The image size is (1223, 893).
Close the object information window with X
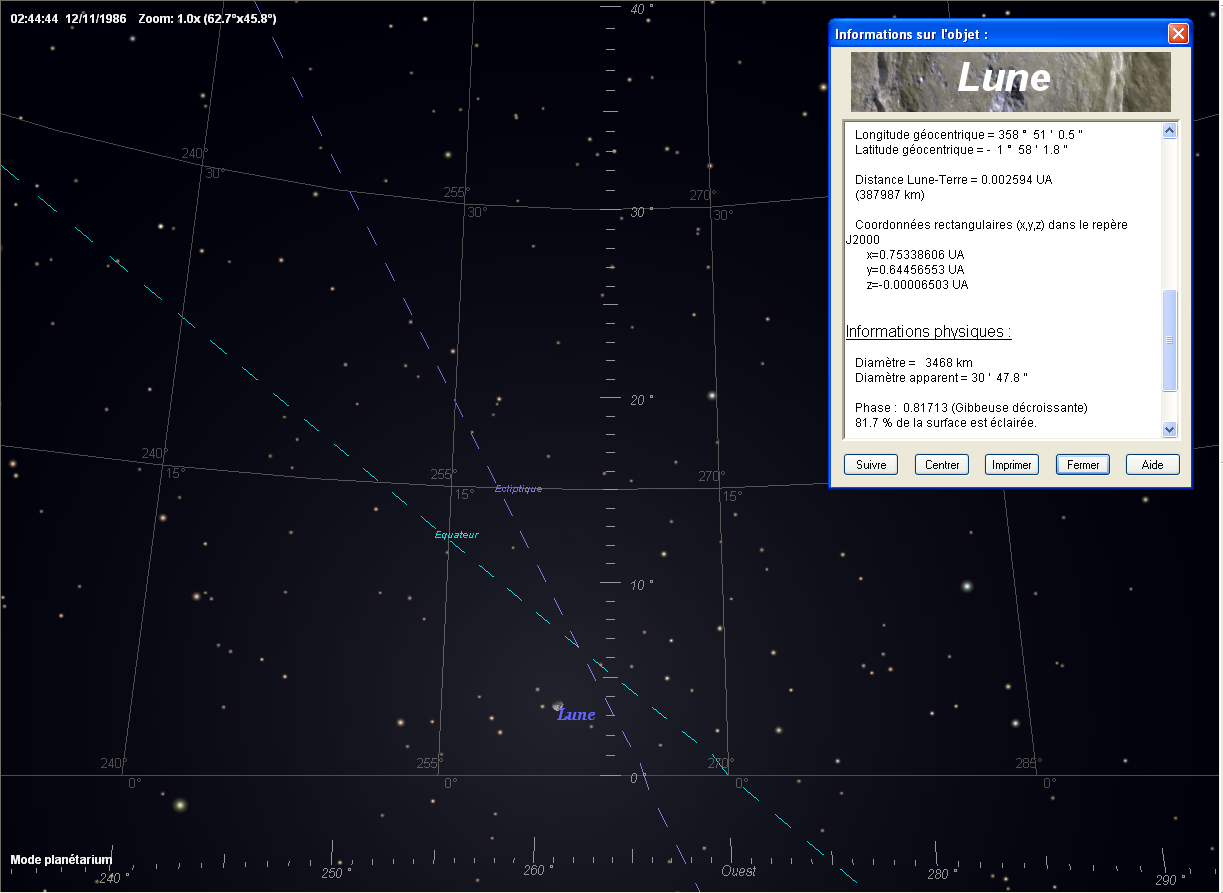coord(1178,34)
